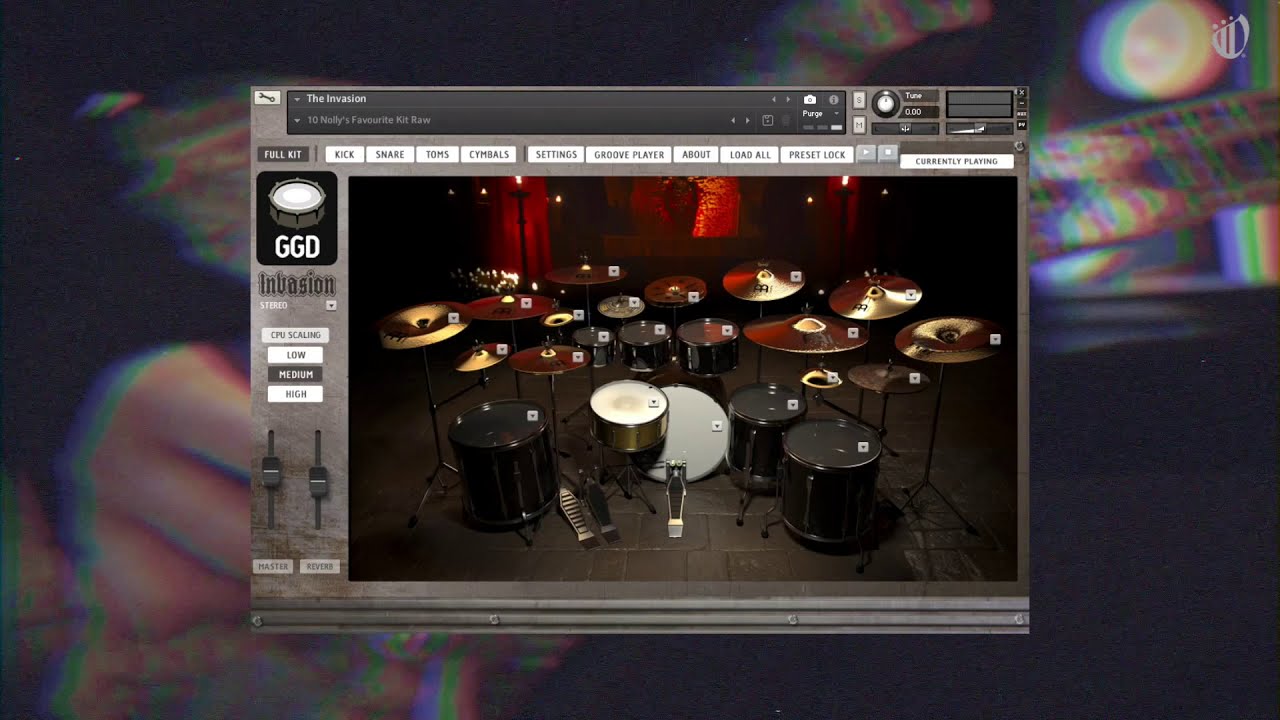Open the ride cymbal dropdown with large bell

pos(853,333)
